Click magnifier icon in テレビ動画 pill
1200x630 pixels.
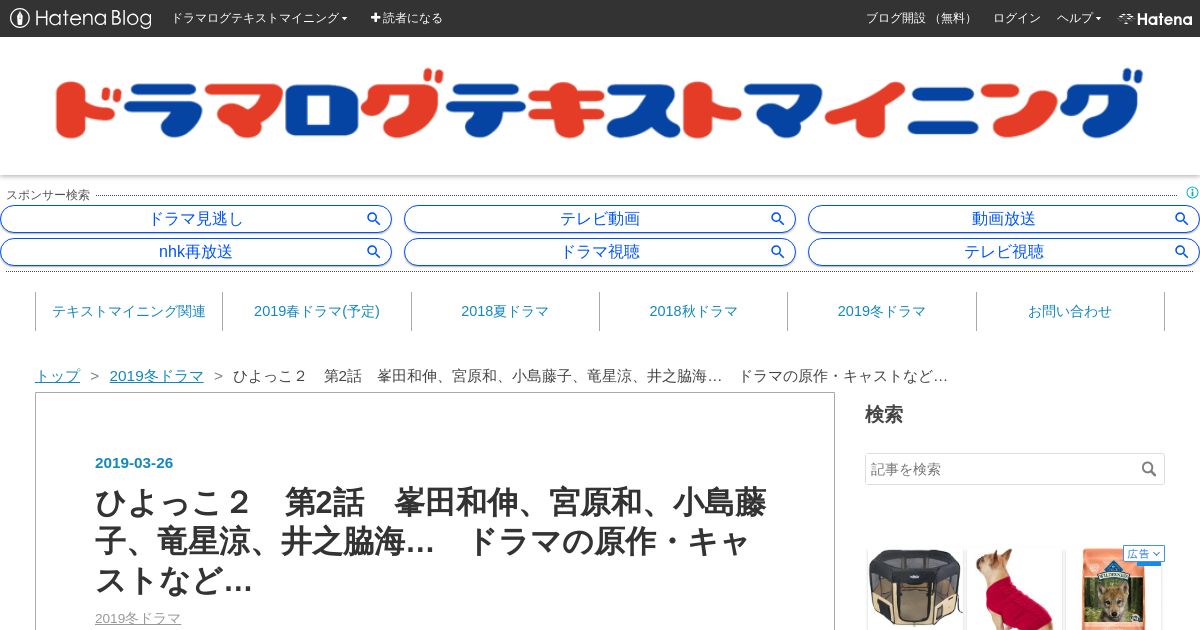(777, 219)
